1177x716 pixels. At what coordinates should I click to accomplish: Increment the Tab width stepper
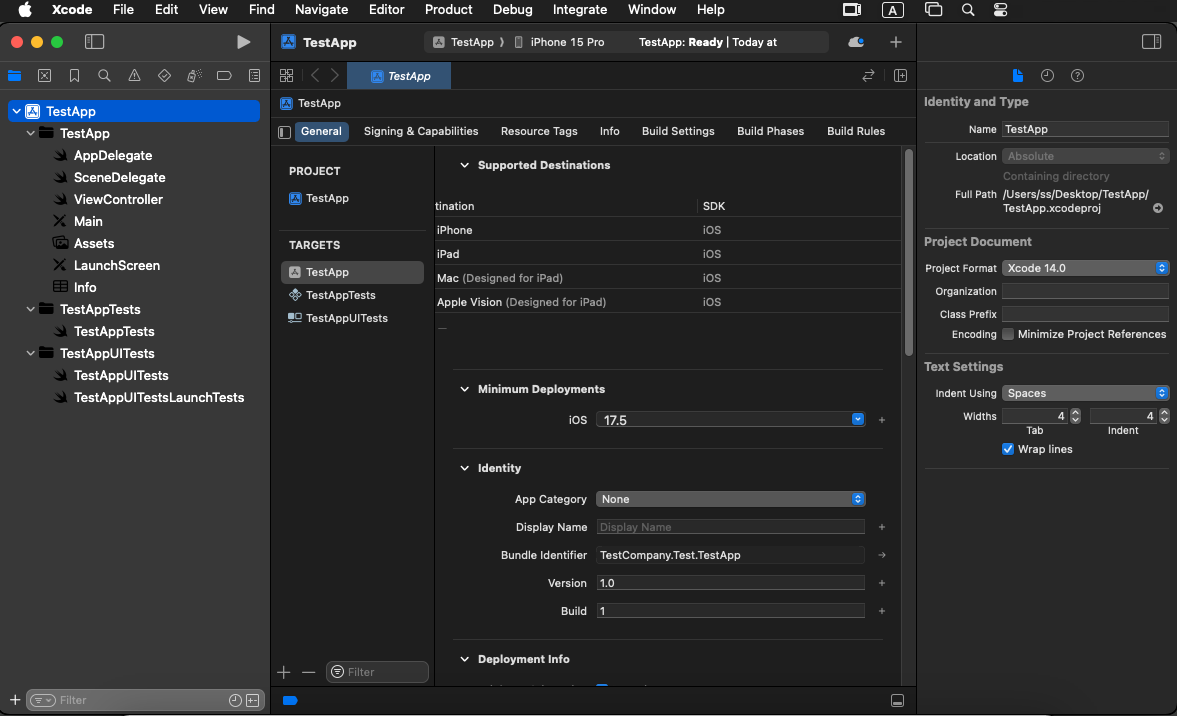coord(1075,412)
